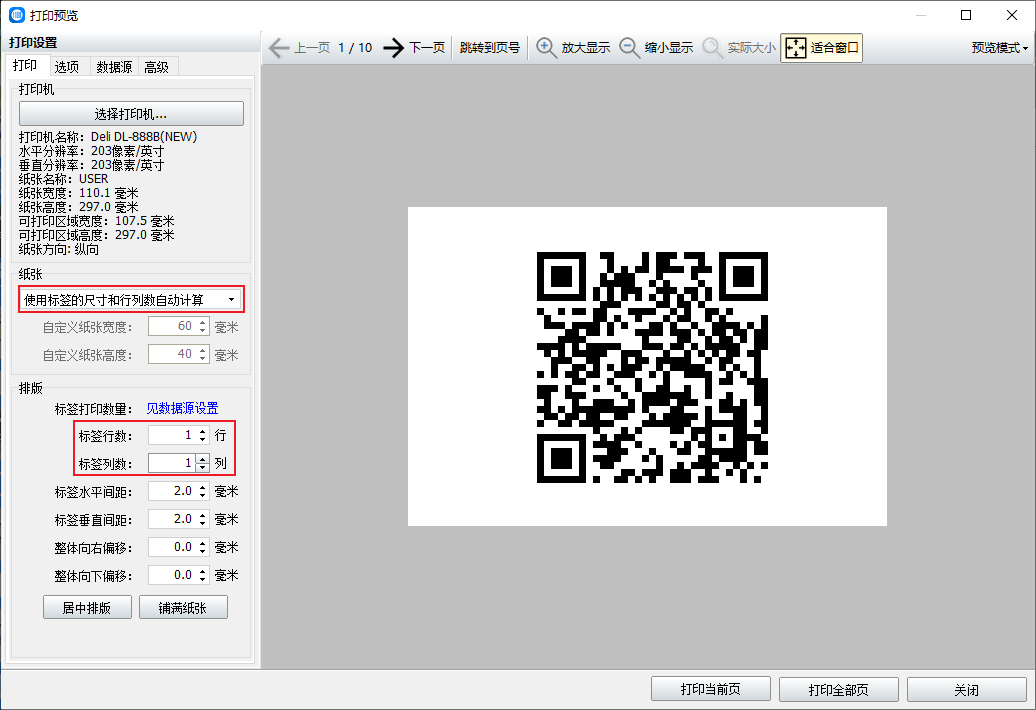The height and width of the screenshot is (710, 1036).
Task: Click the zoom out magnifier icon
Action: point(629,48)
